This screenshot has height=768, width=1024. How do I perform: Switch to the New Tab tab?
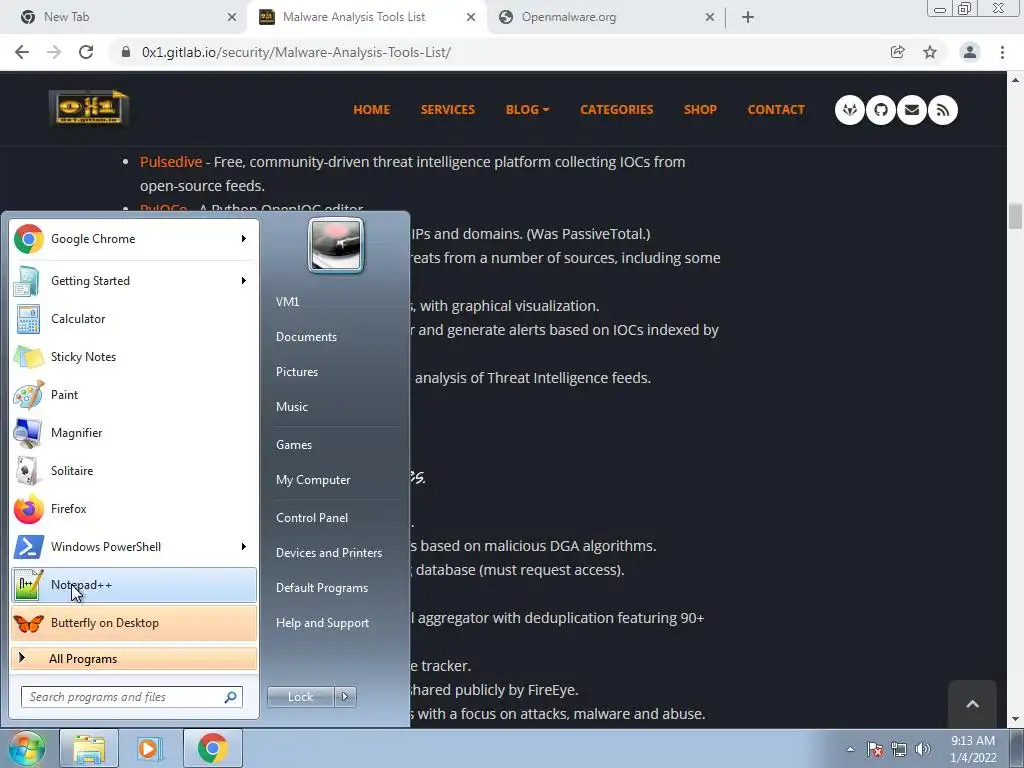(125, 17)
